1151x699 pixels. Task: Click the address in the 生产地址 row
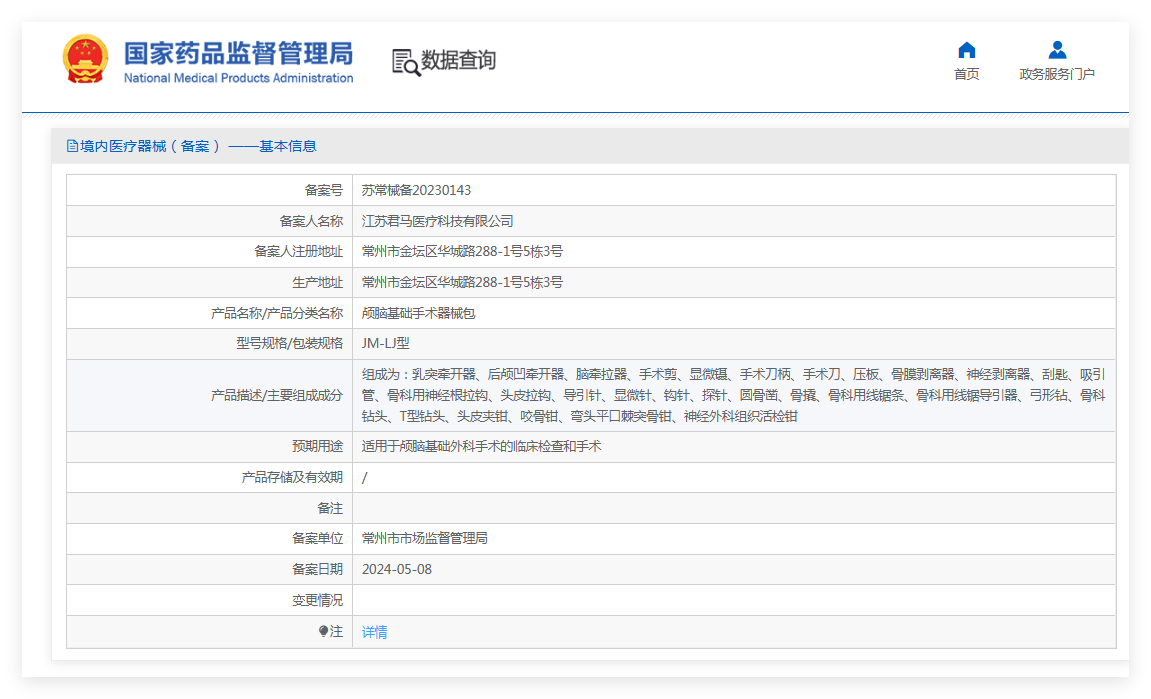click(x=462, y=282)
